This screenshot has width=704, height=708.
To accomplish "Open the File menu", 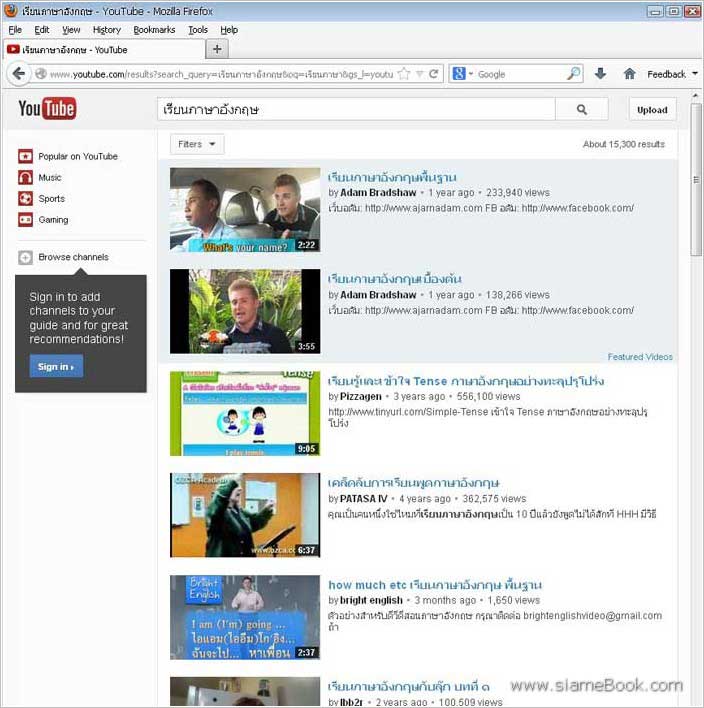I will pos(15,30).
